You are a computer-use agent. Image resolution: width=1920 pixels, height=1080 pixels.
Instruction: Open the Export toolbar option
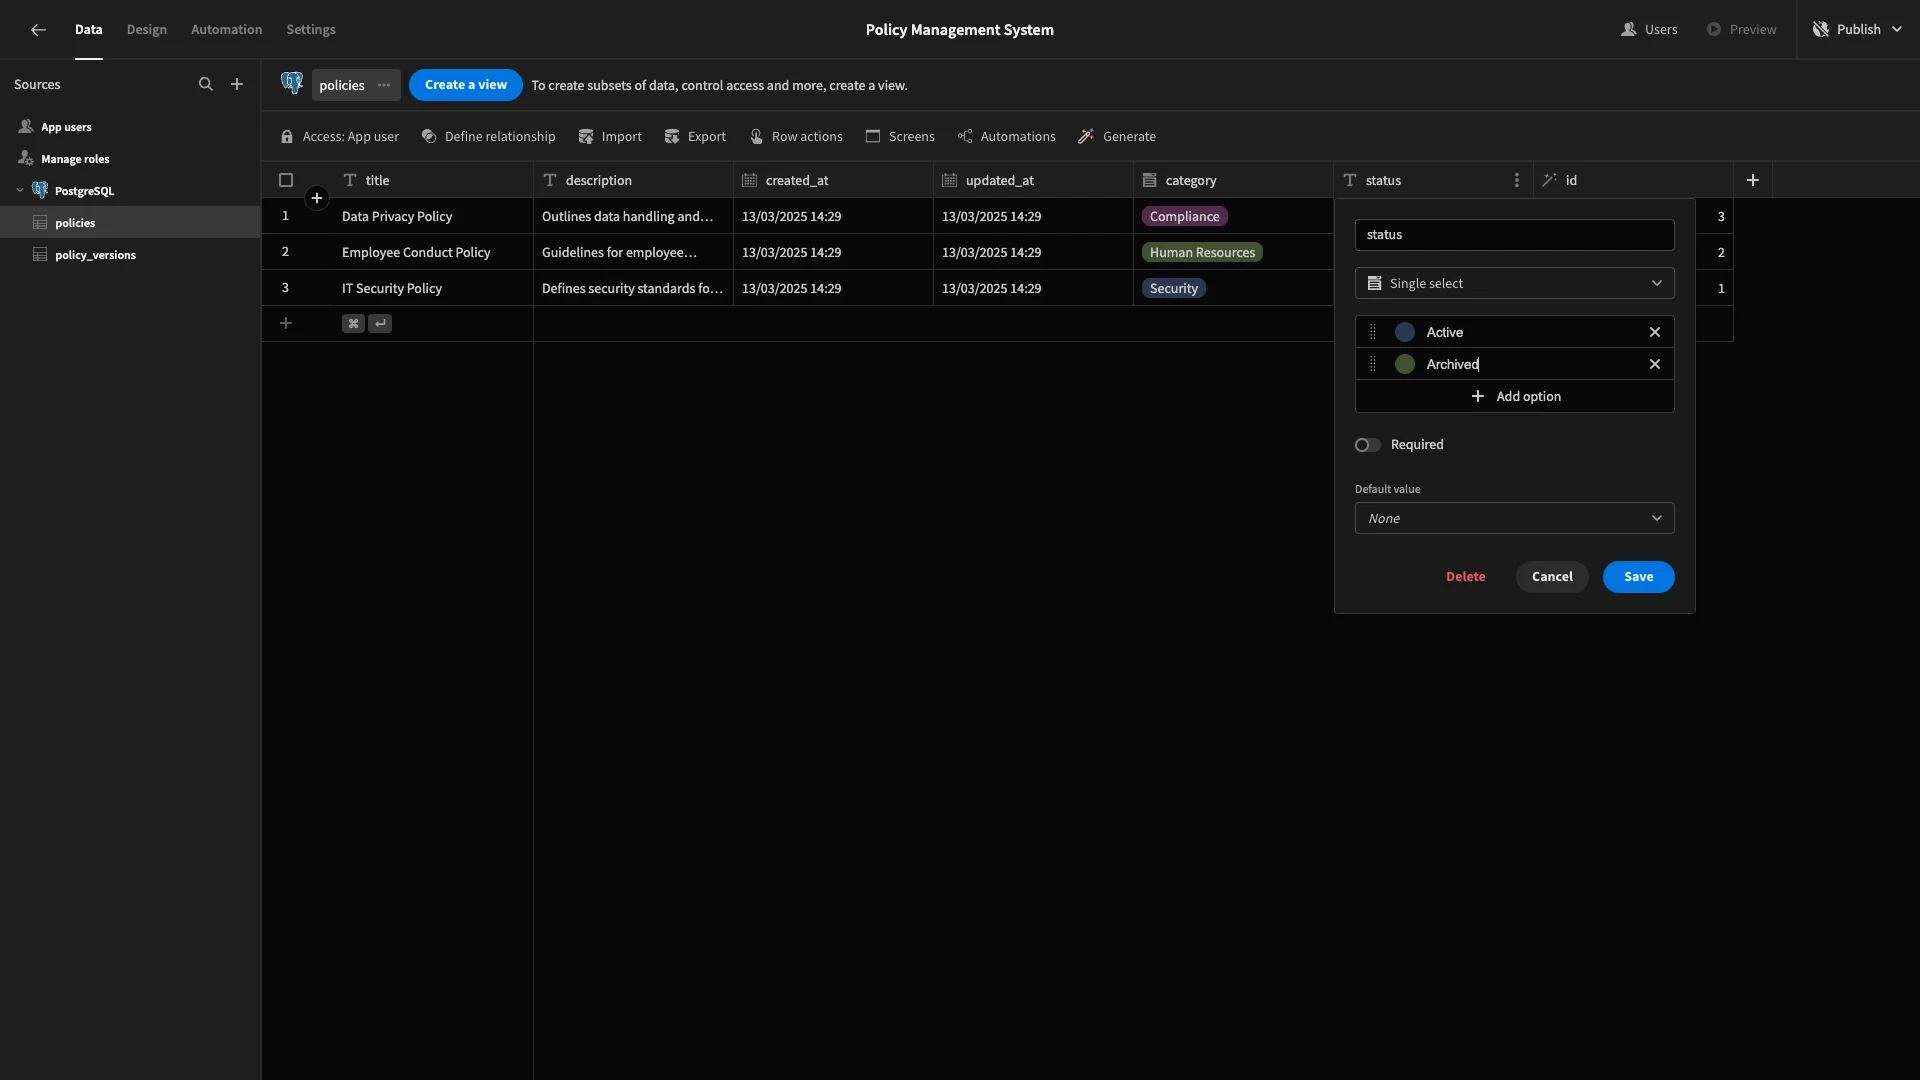[x=695, y=137]
